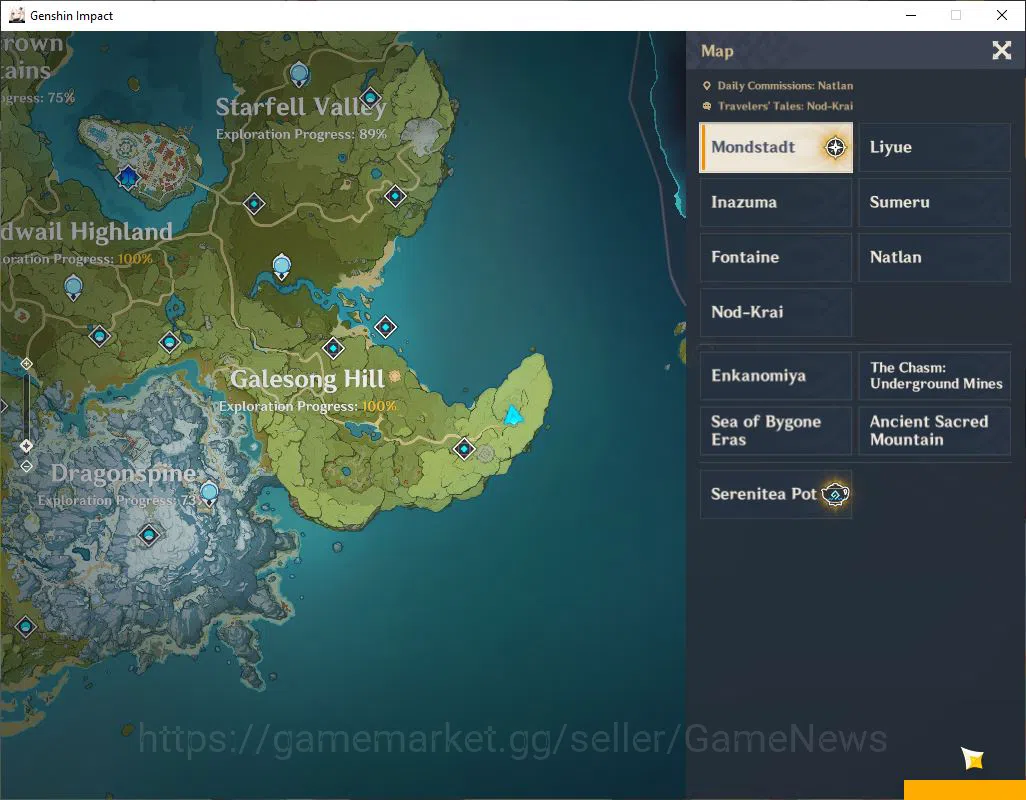The height and width of the screenshot is (800, 1026).
Task: Enter the Serenitea Pot
Action: coord(776,494)
